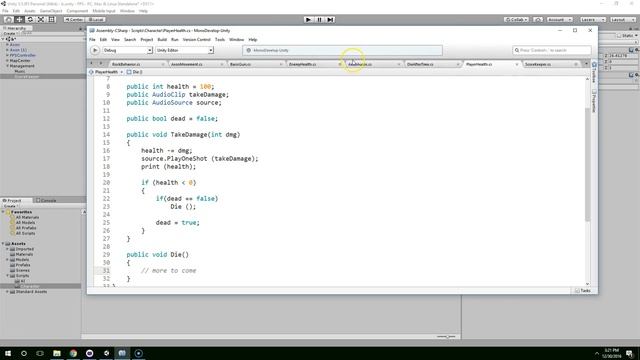Go to previous tab using left arrow

click(x=91, y=64)
